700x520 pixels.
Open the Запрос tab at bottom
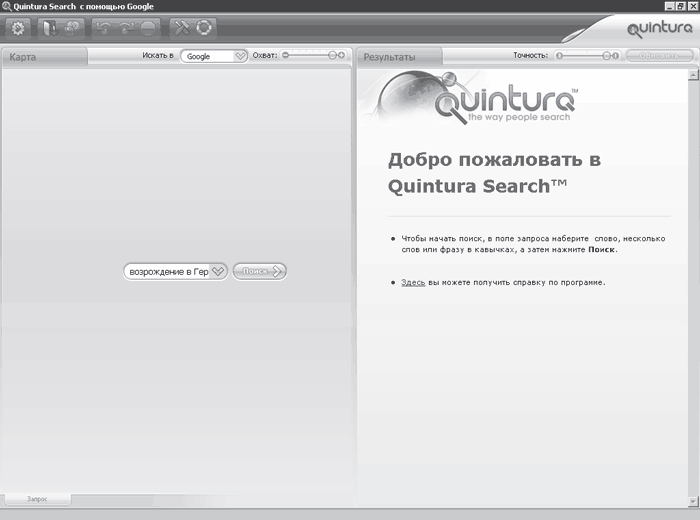[x=37, y=498]
